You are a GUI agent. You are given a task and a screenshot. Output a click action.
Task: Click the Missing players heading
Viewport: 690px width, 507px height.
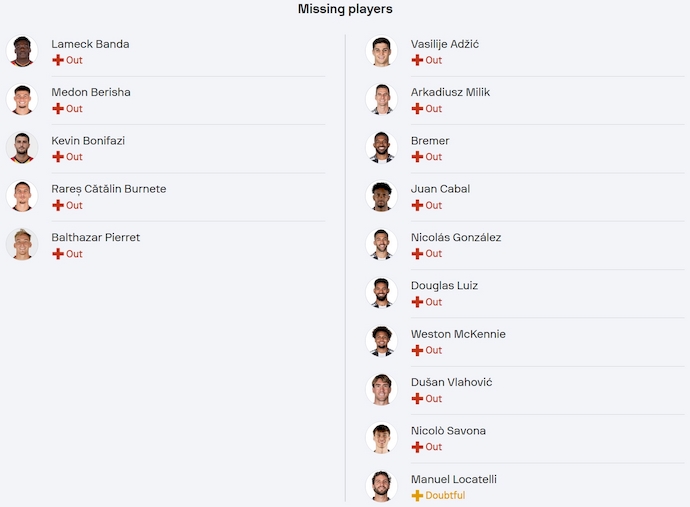(x=345, y=9)
